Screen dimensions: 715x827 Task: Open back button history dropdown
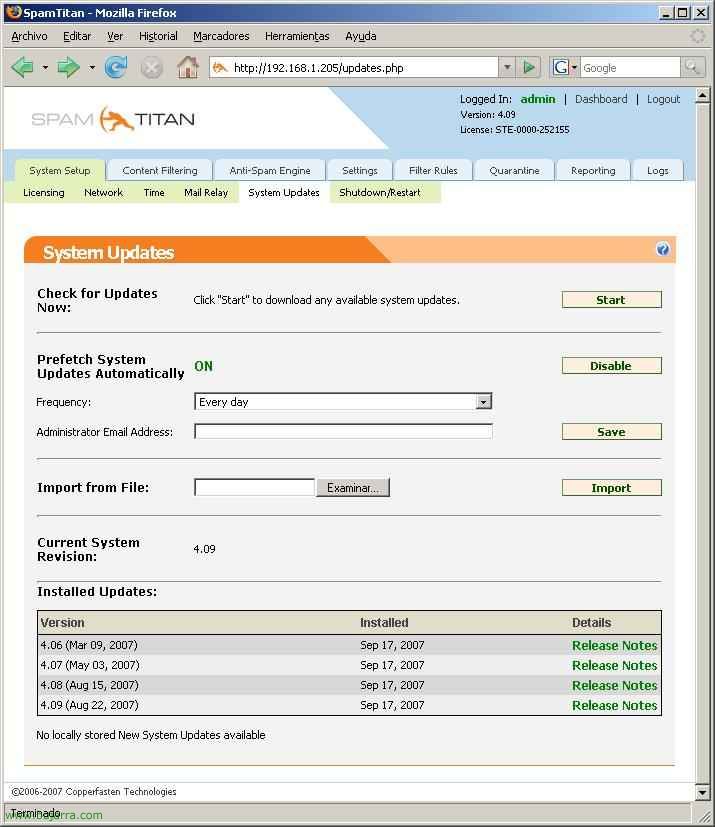click(45, 68)
